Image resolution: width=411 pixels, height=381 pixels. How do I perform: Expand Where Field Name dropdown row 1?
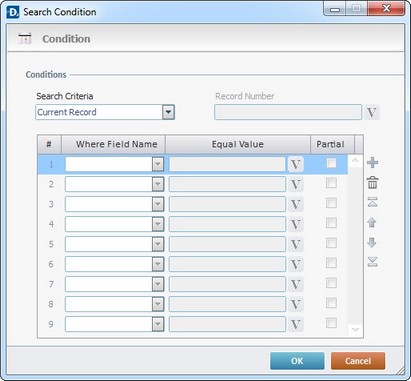coord(158,164)
